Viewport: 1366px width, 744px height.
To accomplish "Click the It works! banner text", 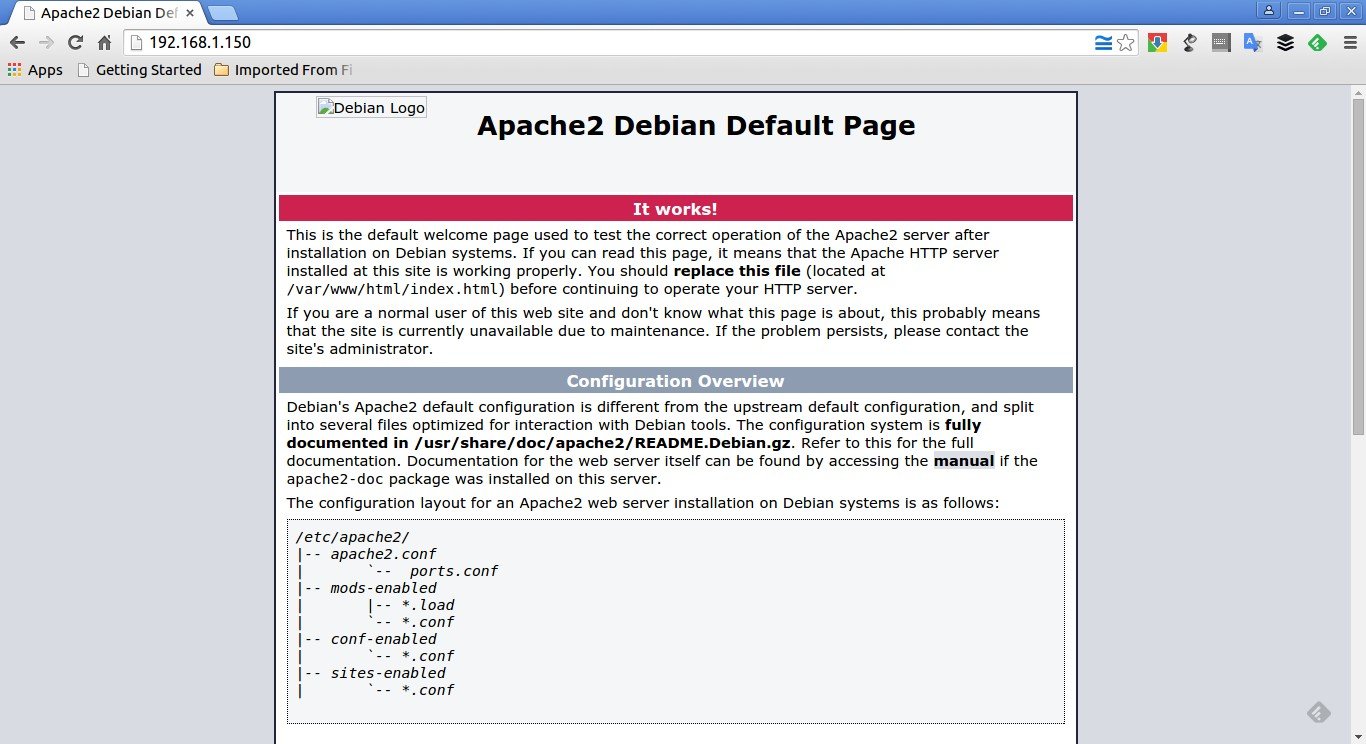I will point(675,209).
